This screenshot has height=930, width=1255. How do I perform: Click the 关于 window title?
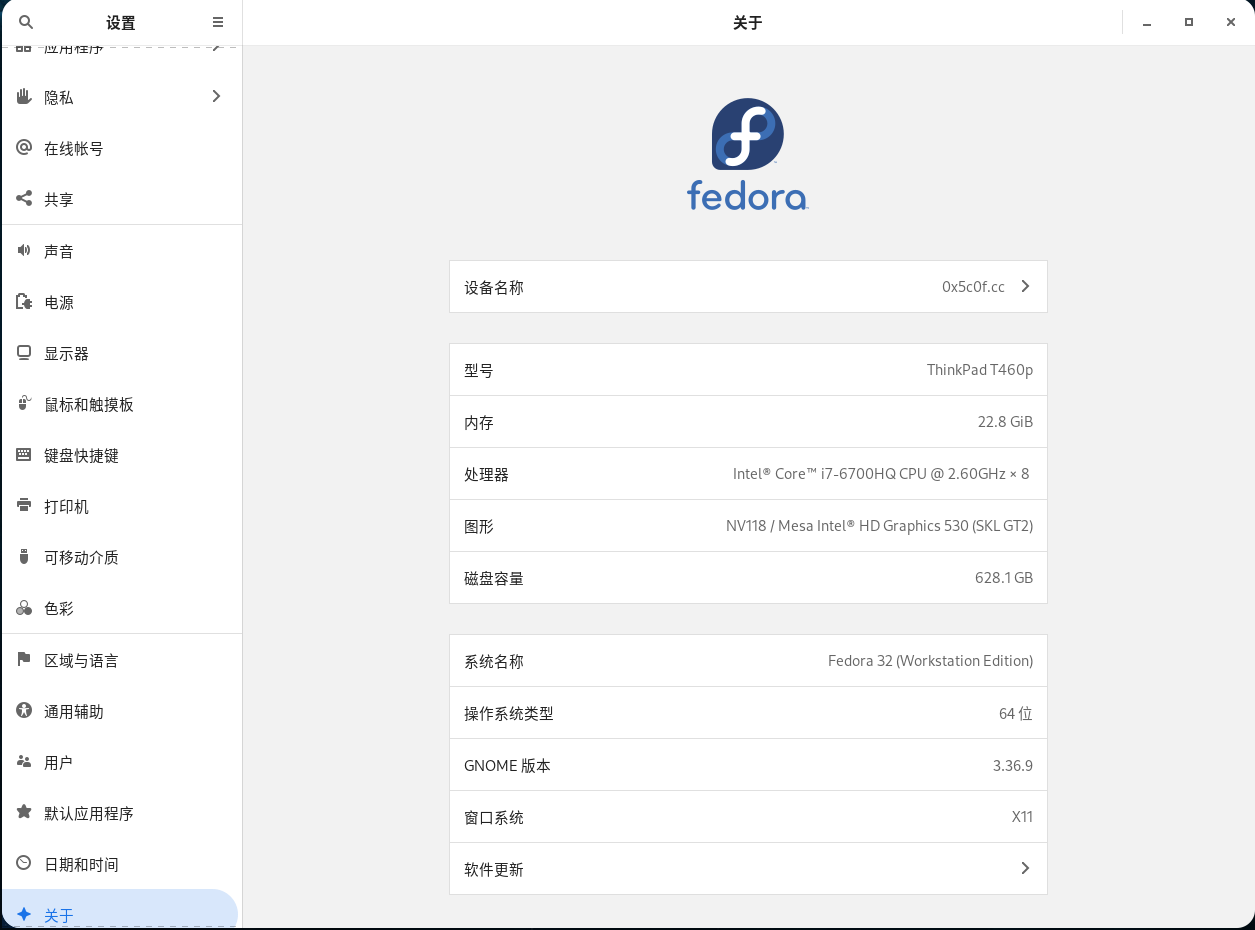point(748,22)
